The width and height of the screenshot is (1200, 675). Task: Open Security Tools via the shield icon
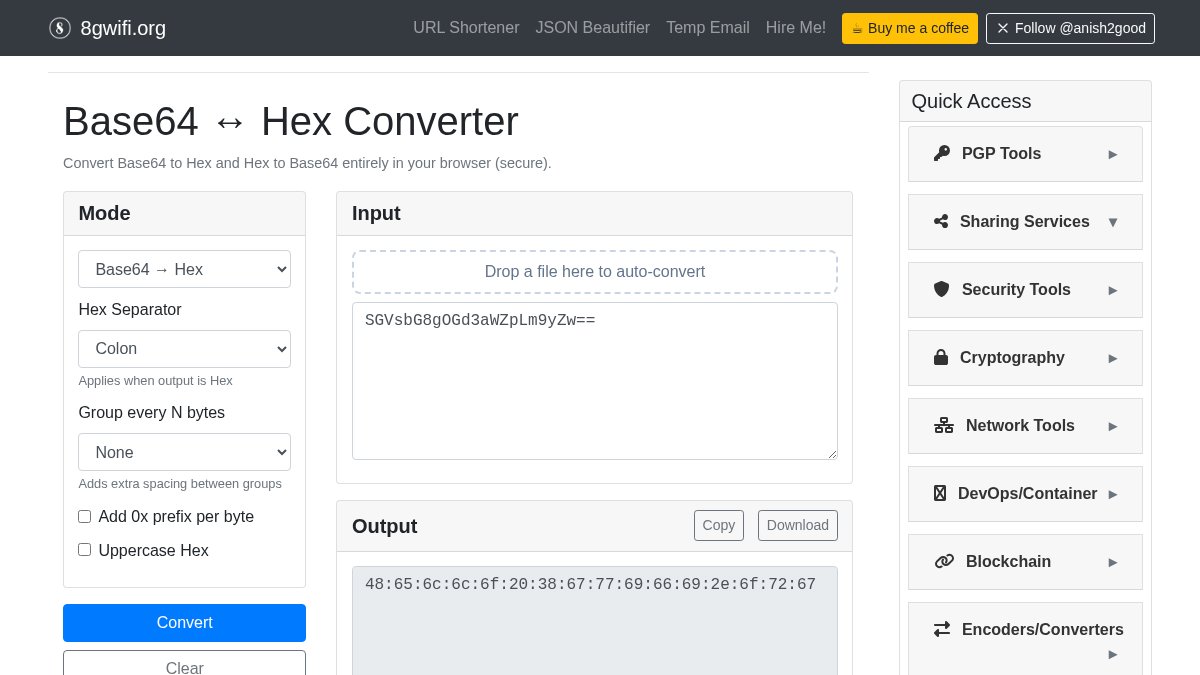point(941,289)
